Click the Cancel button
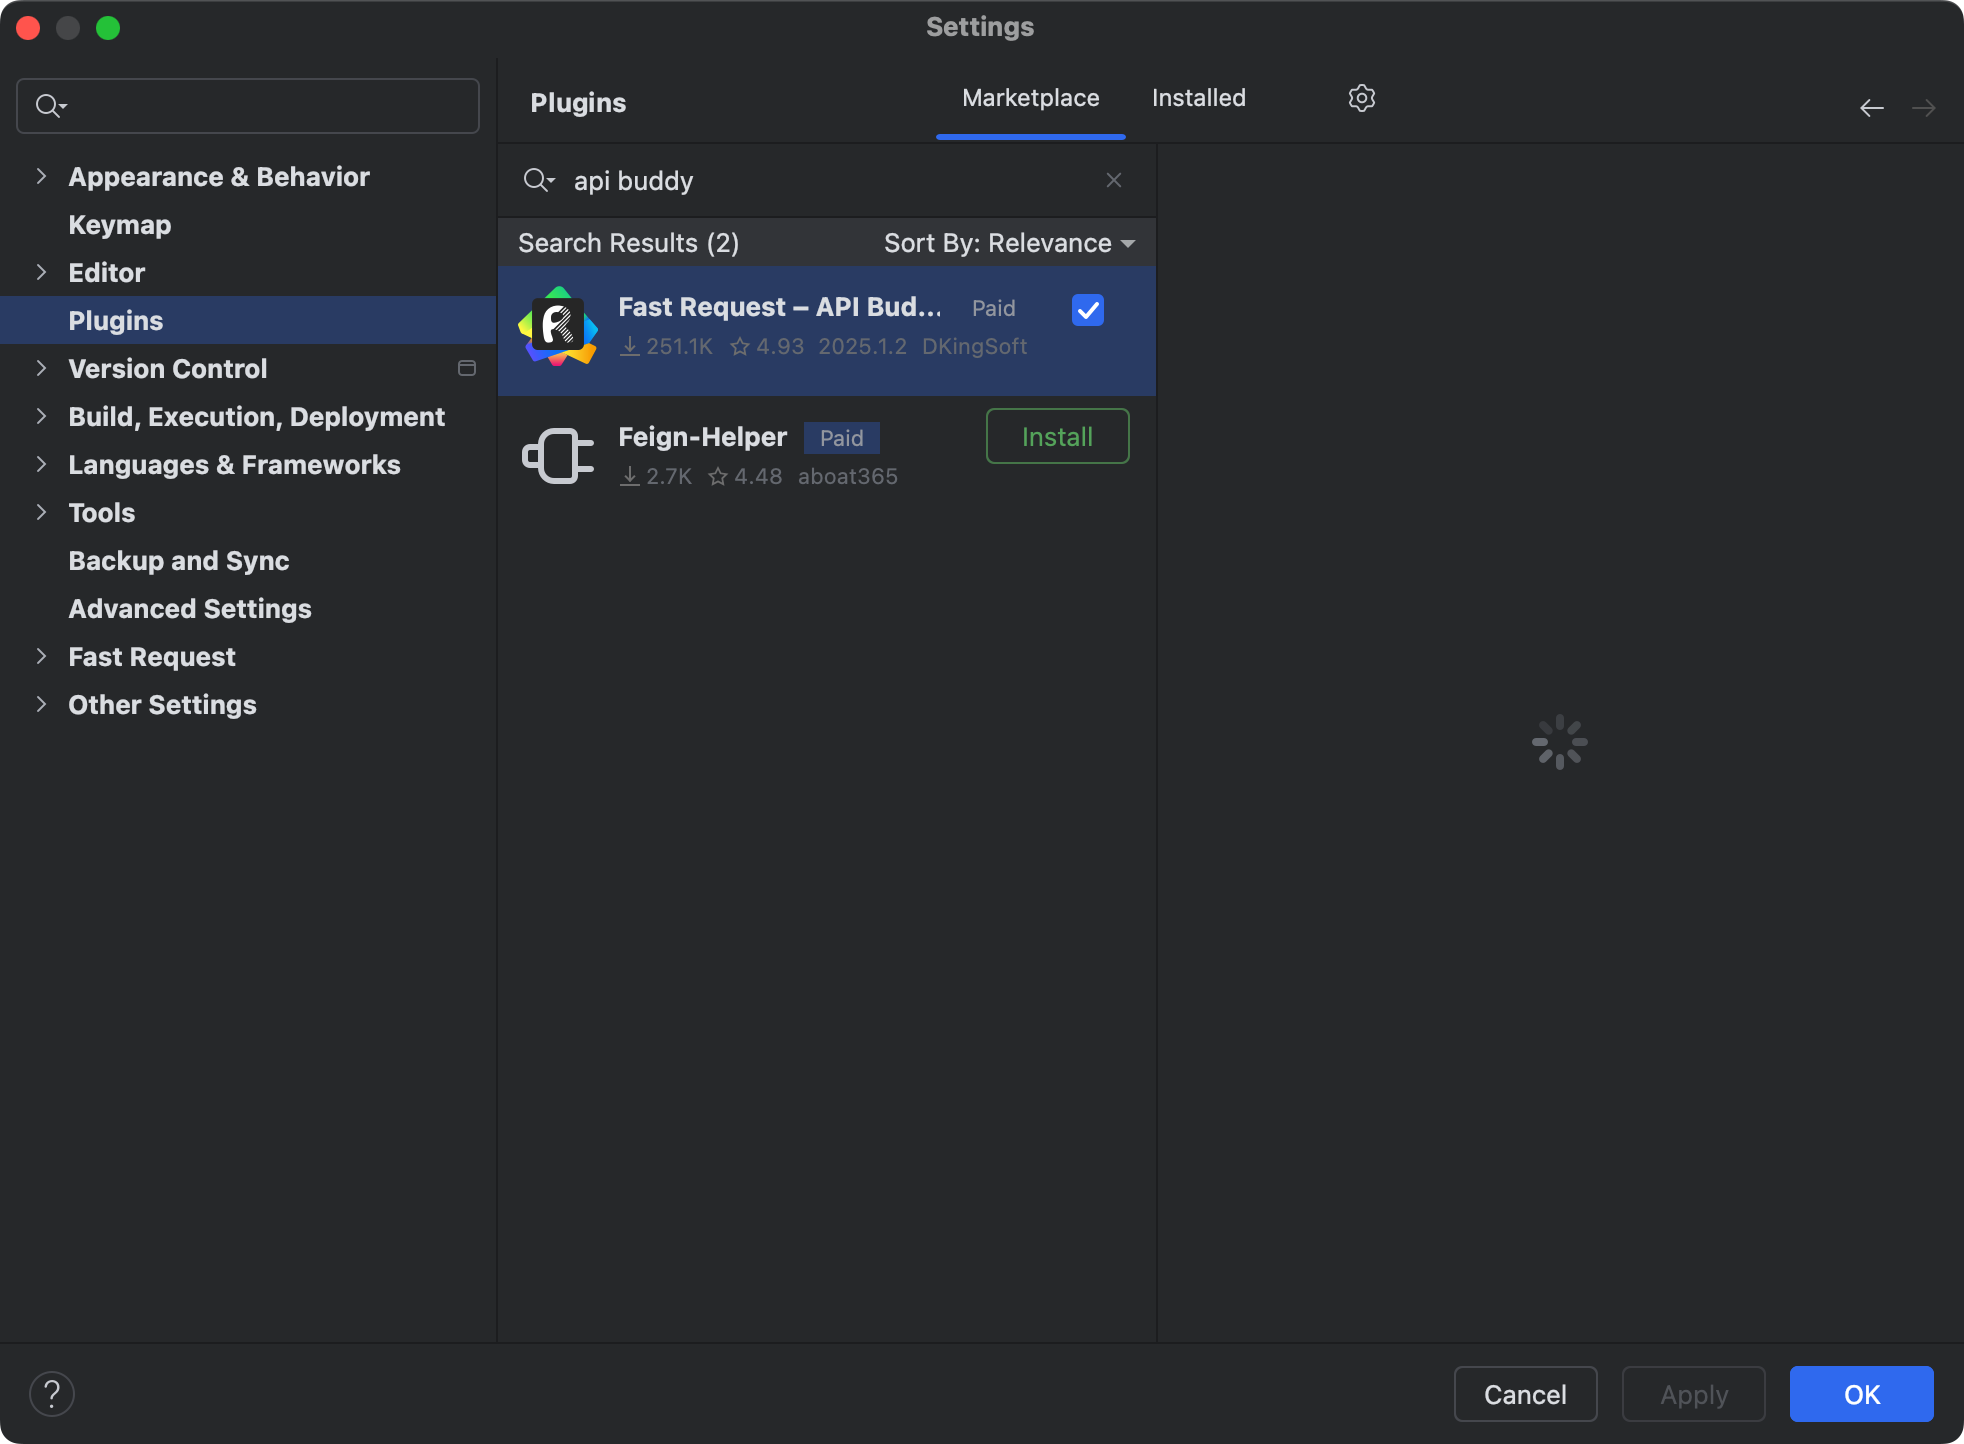The width and height of the screenshot is (1964, 1444). [1524, 1394]
